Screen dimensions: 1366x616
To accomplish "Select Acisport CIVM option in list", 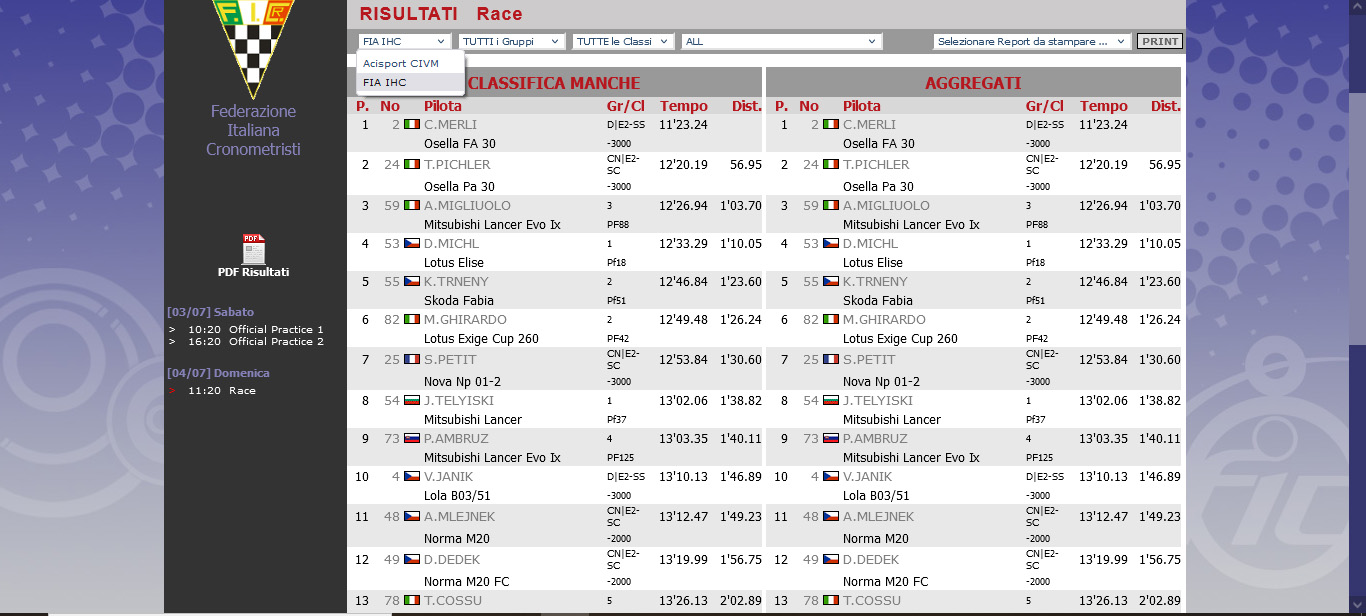I will (x=411, y=63).
